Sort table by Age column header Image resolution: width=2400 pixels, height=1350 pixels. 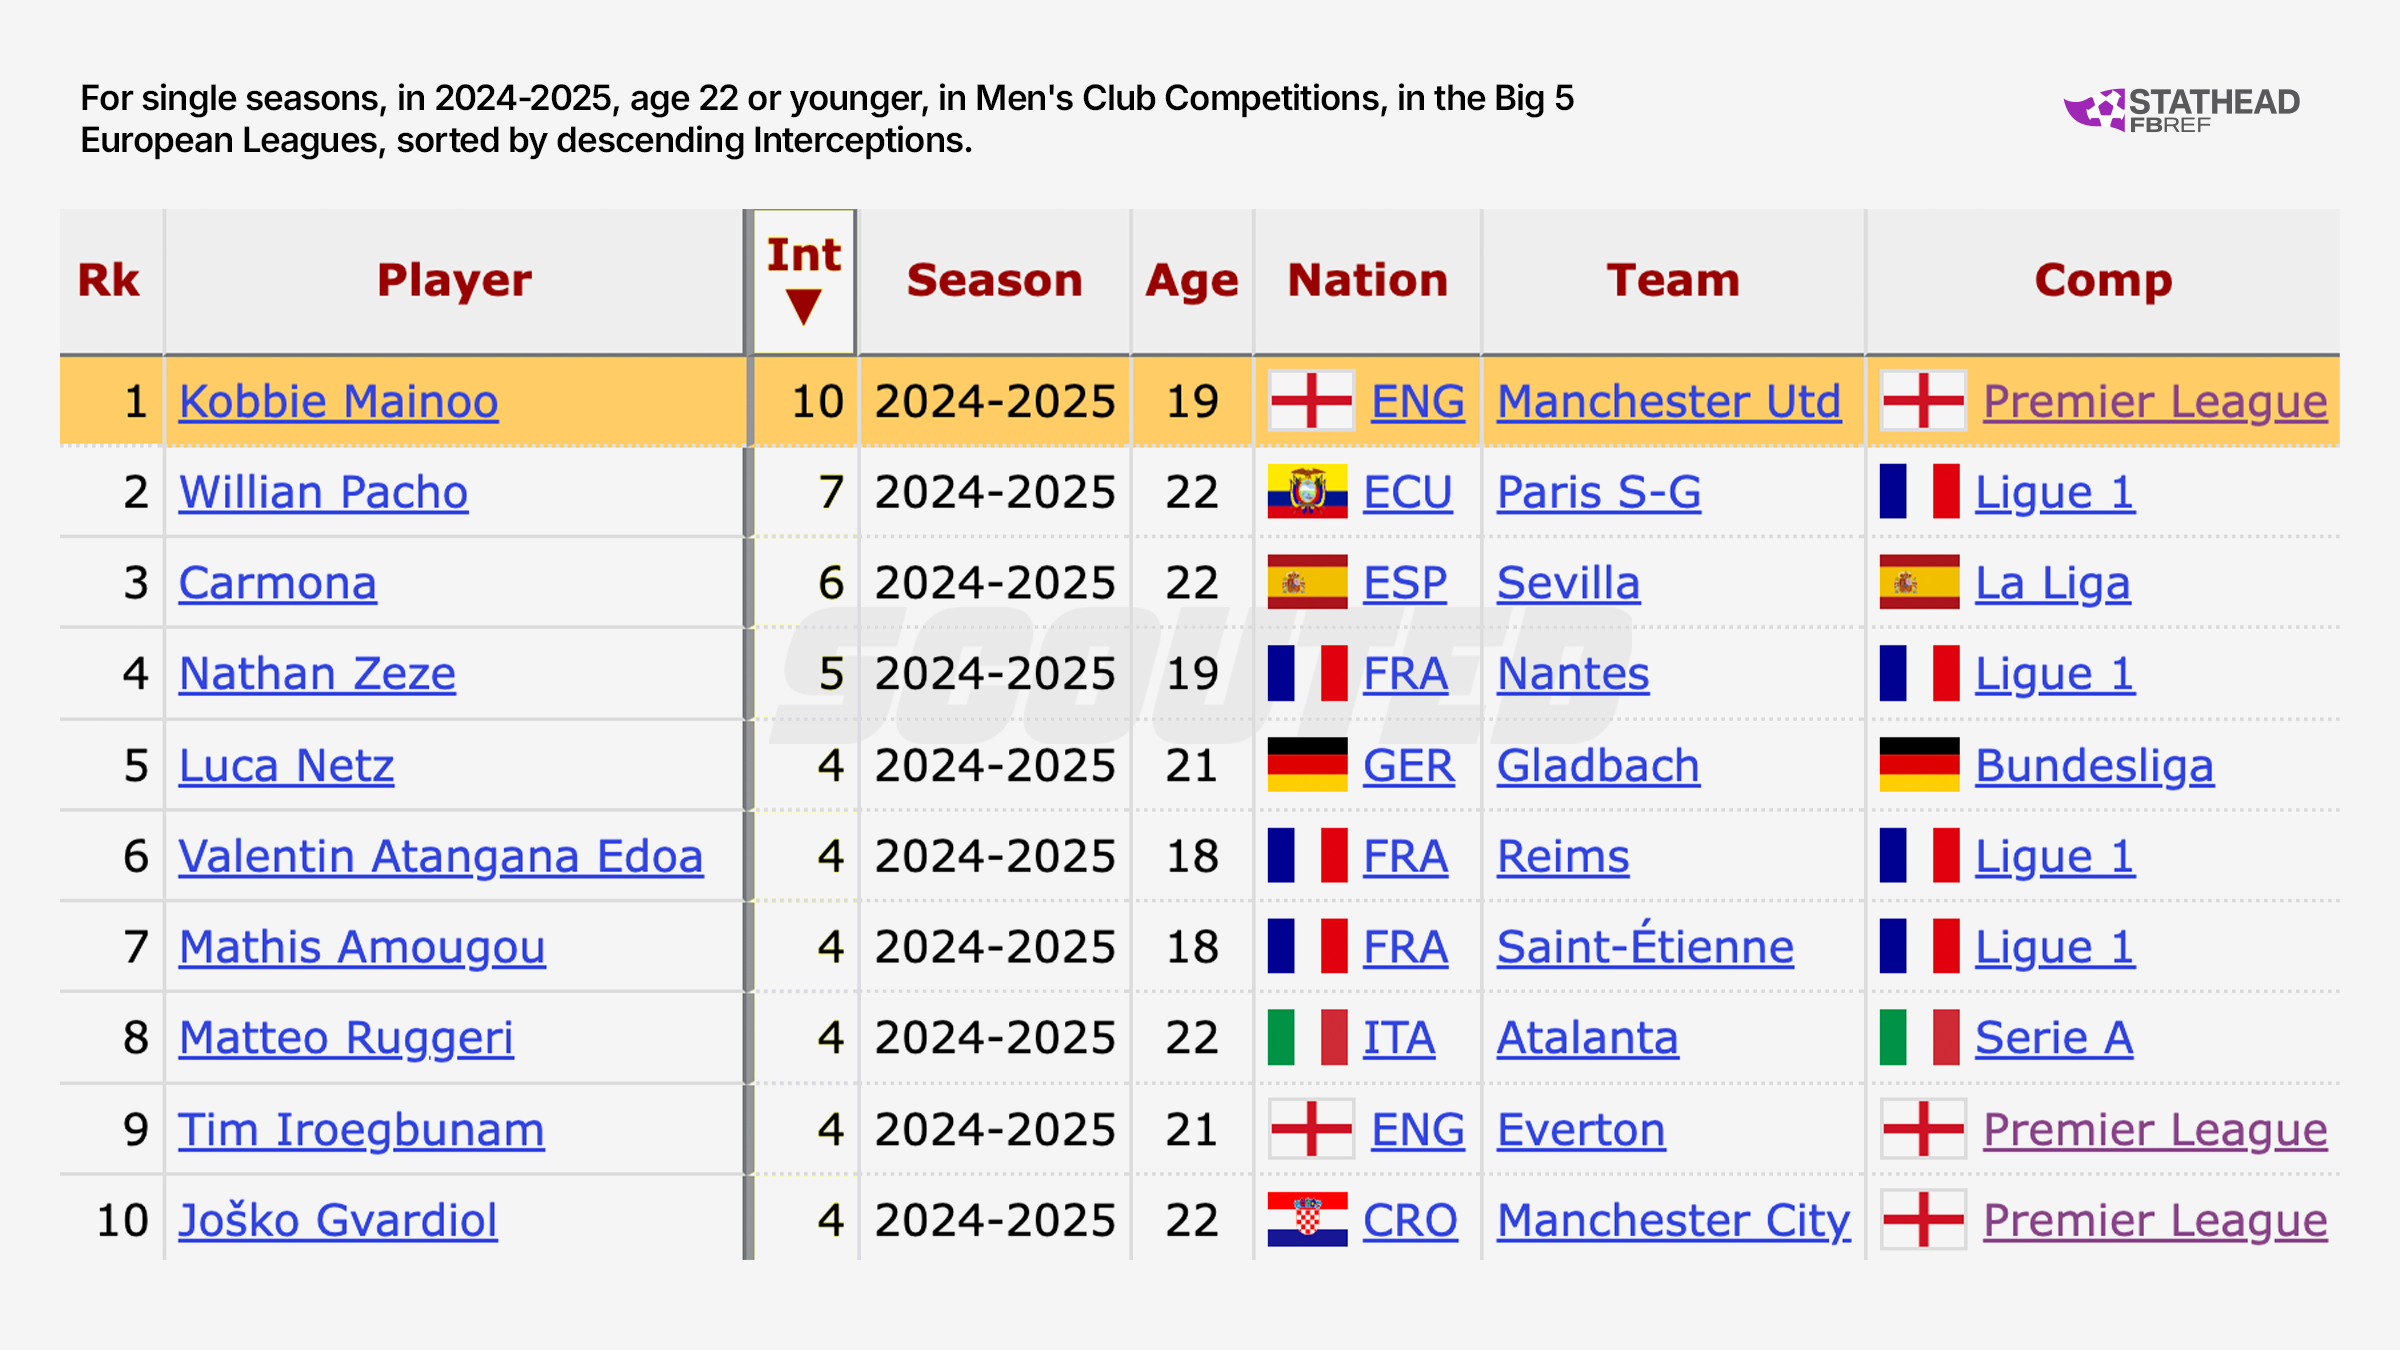pyautogui.click(x=1191, y=280)
